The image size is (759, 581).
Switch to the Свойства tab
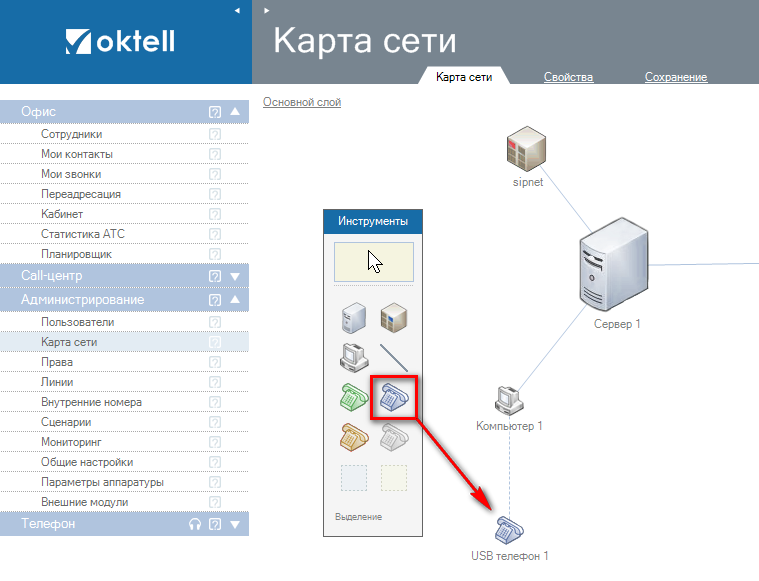pos(568,77)
